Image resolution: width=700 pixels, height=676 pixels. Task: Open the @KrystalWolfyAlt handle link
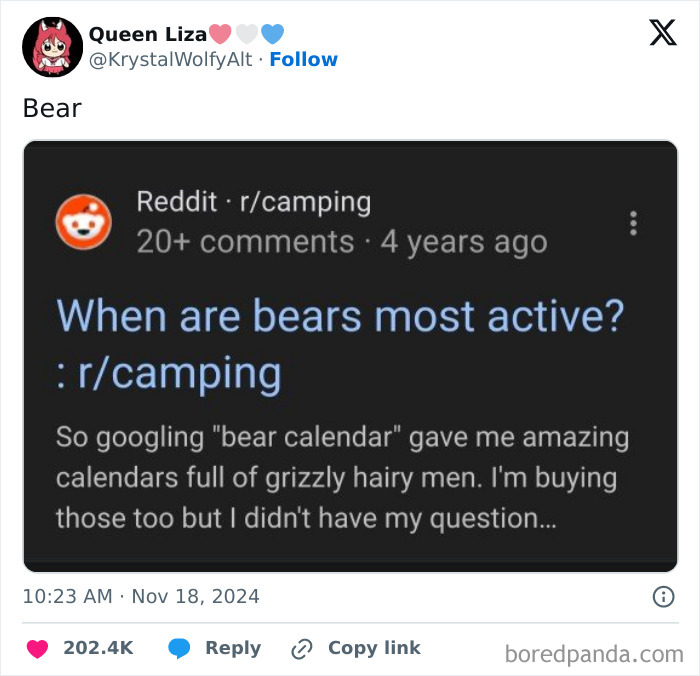click(x=171, y=59)
